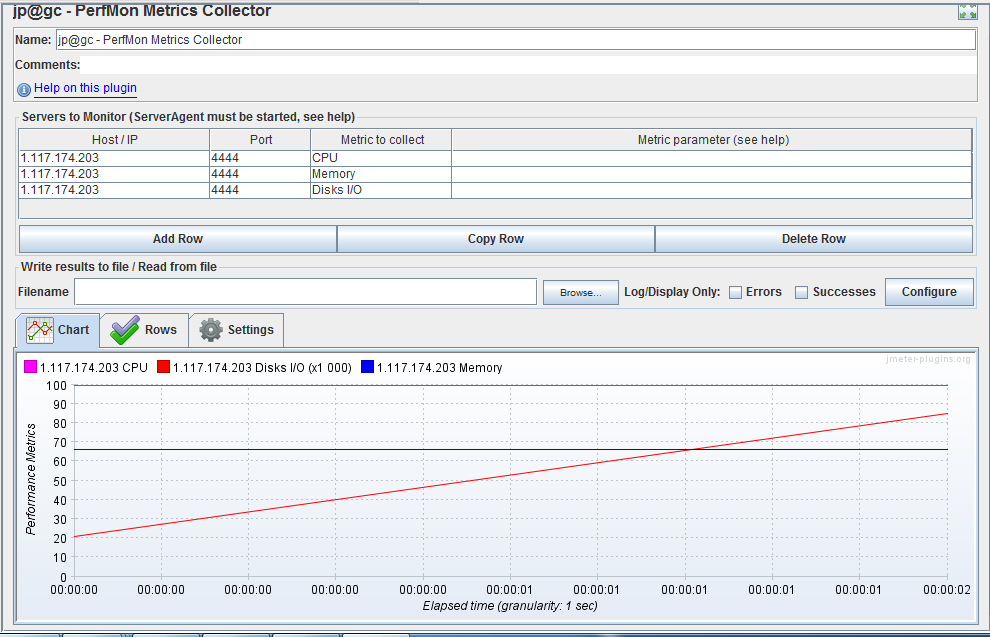Toggle the Successes checkbox
The height and width of the screenshot is (637, 990).
[x=801, y=292]
